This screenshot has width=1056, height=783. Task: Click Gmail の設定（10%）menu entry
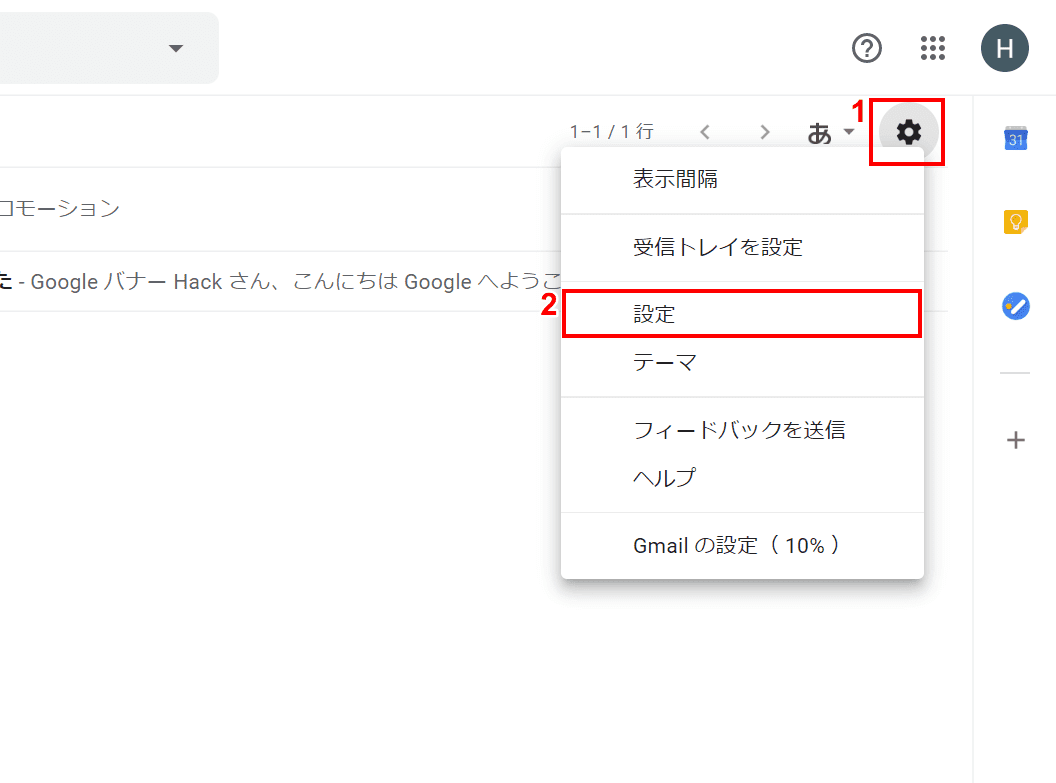[x=742, y=545]
